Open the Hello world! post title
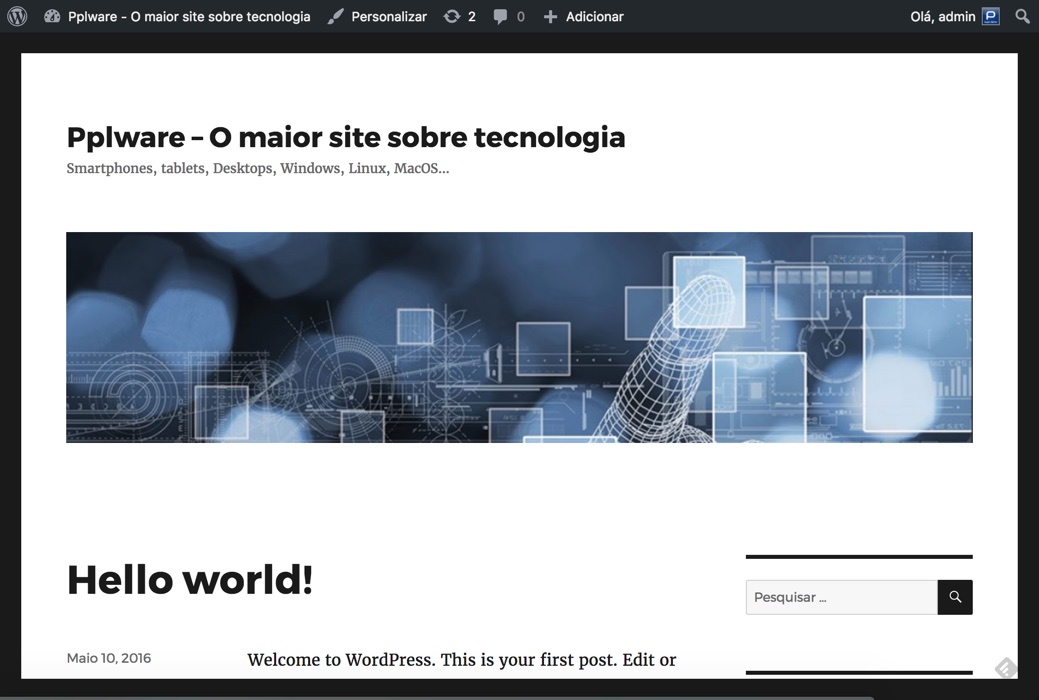This screenshot has width=1039, height=700. tap(190, 579)
